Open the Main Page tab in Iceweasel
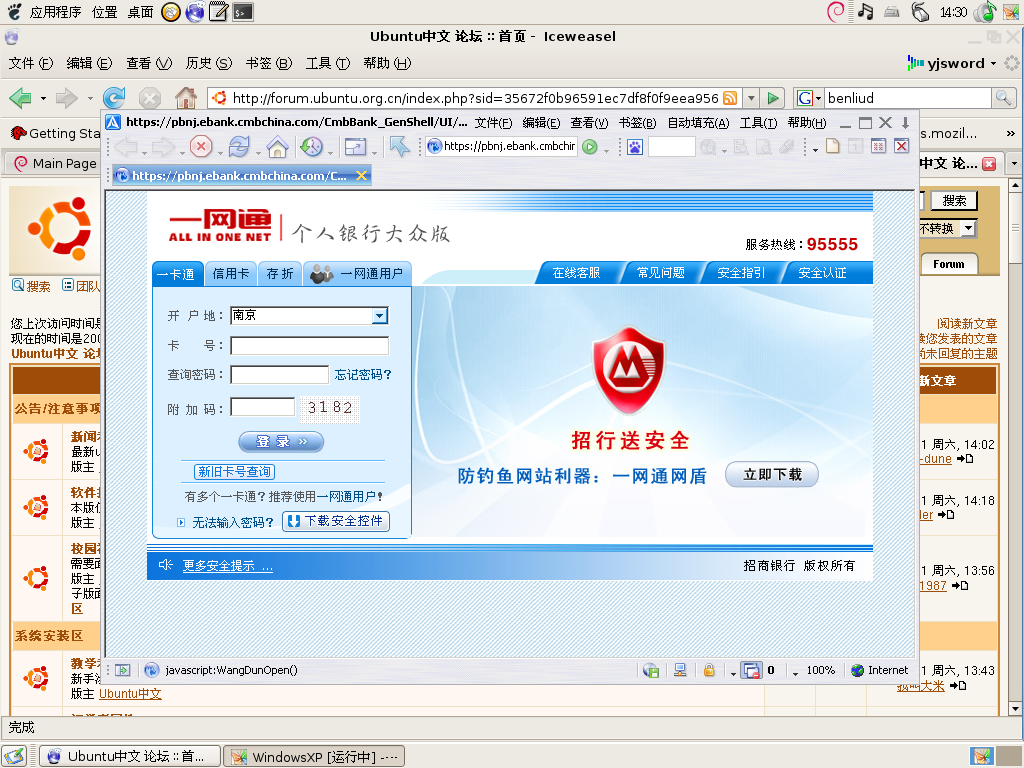Image resolution: width=1024 pixels, height=768 pixels. (x=54, y=163)
